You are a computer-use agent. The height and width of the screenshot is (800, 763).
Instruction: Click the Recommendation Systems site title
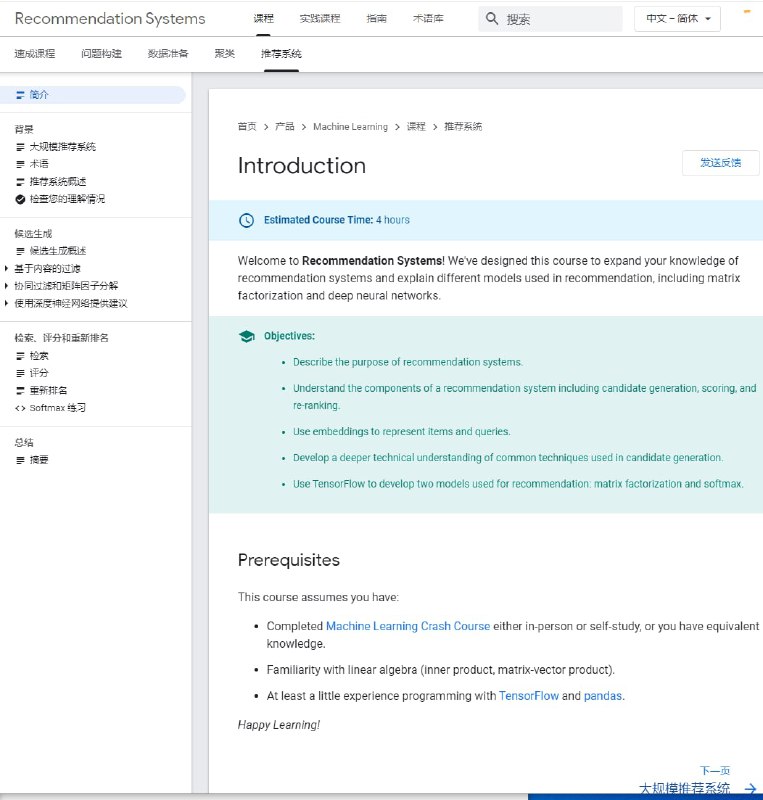pyautogui.click(x=110, y=18)
